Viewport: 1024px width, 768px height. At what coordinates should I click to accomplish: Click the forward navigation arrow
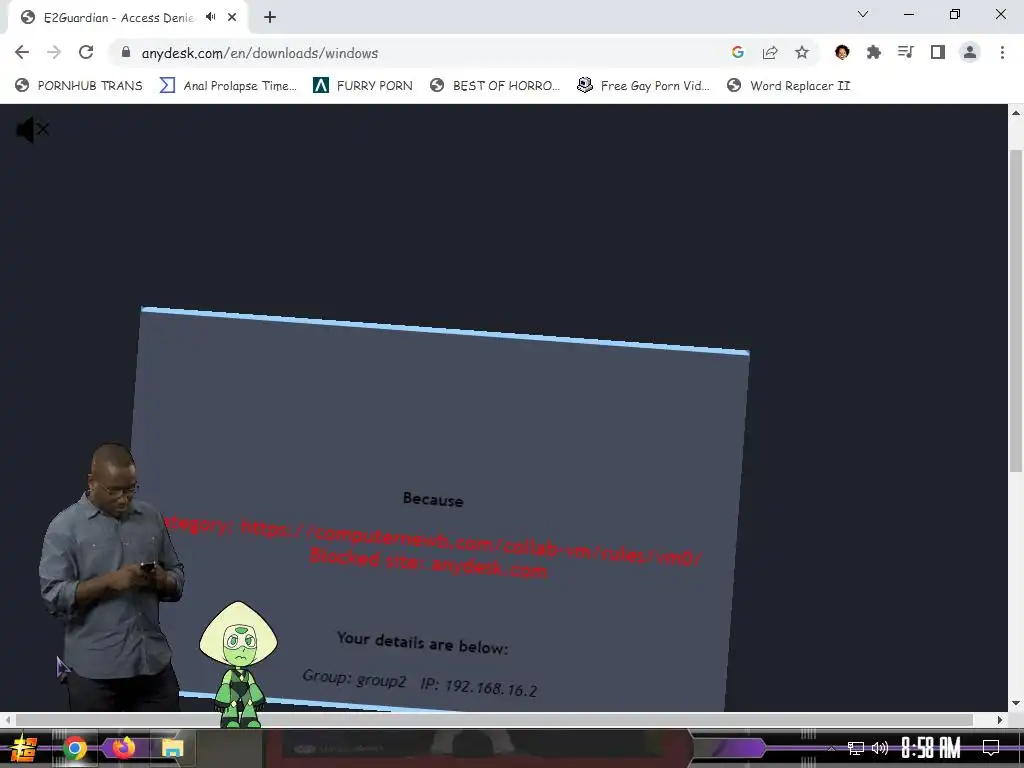click(x=54, y=52)
